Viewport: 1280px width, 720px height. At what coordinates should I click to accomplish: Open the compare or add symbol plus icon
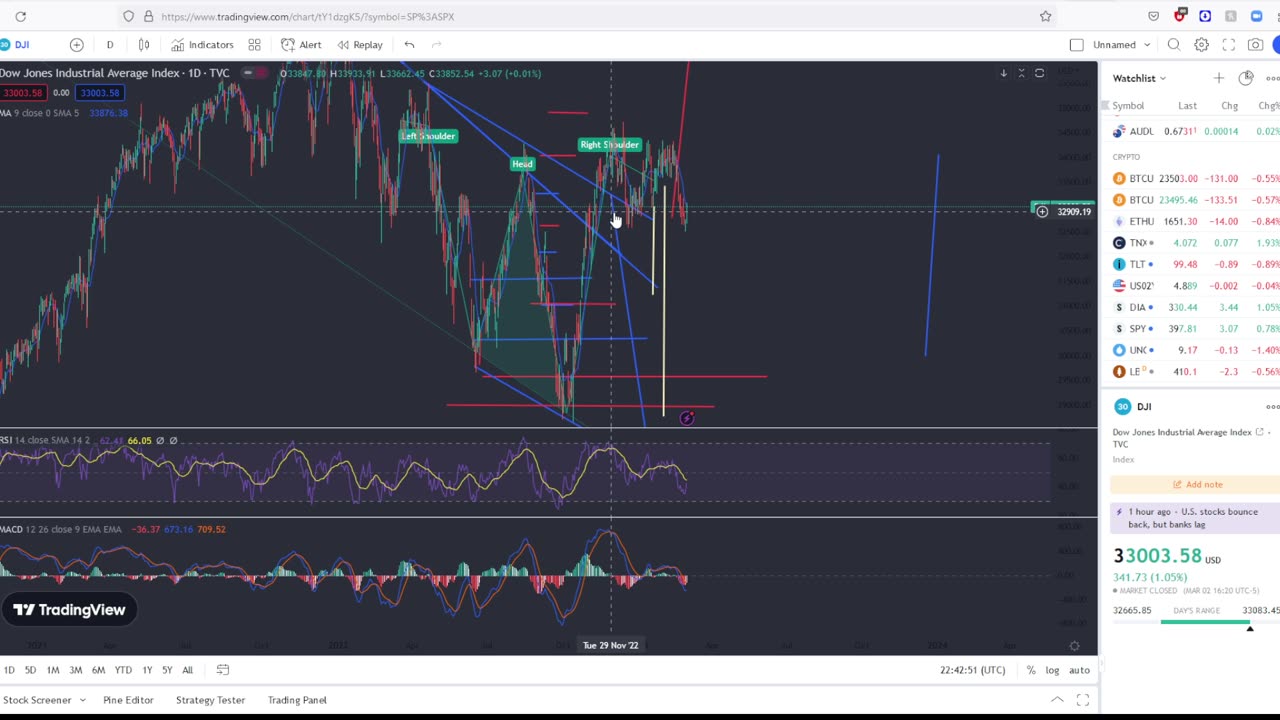coord(76,45)
